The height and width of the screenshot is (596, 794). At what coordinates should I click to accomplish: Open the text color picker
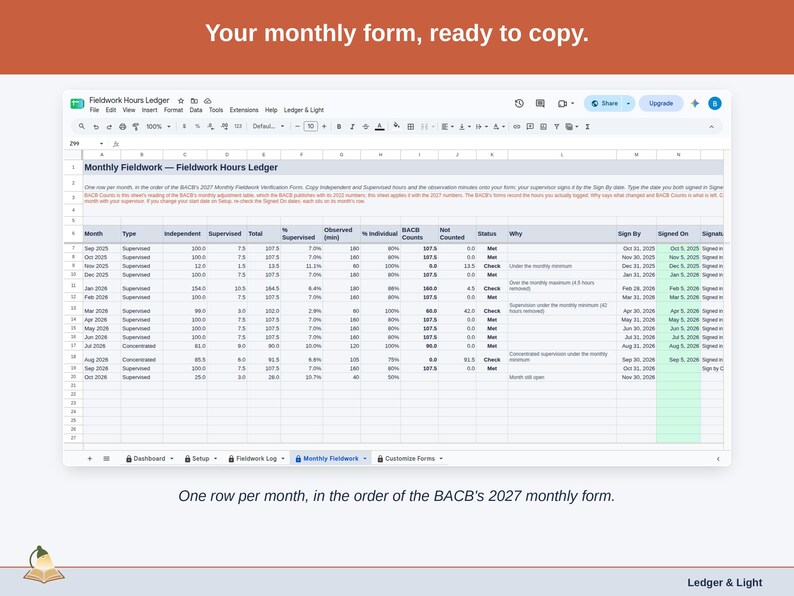(379, 127)
